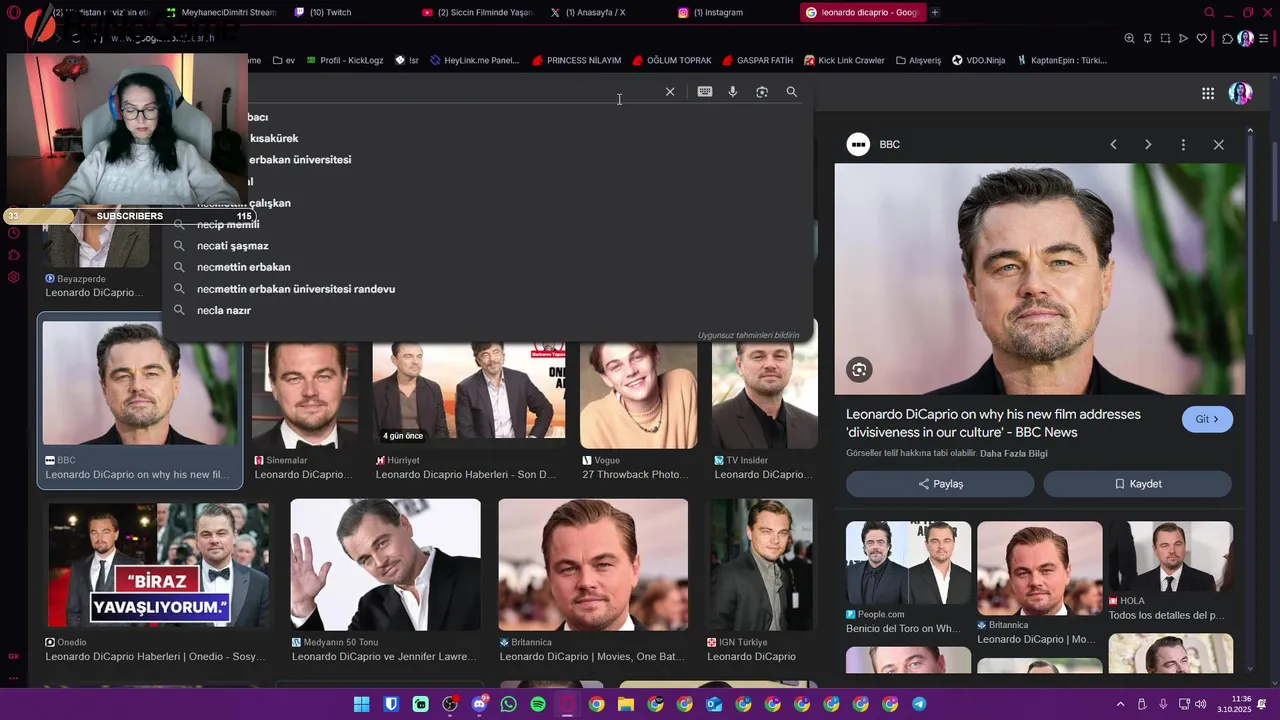
Task: Show hidden system tray icons
Action: point(1120,704)
